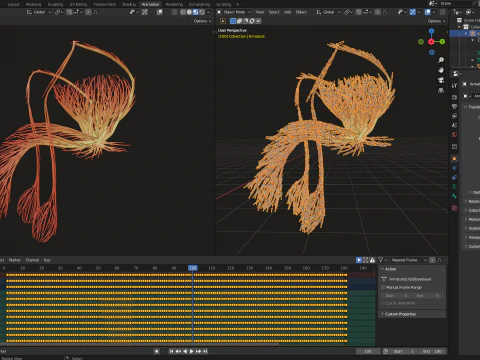Toggle use preview range clock icon
The image size is (480, 360).
pyautogui.click(x=386, y=351)
